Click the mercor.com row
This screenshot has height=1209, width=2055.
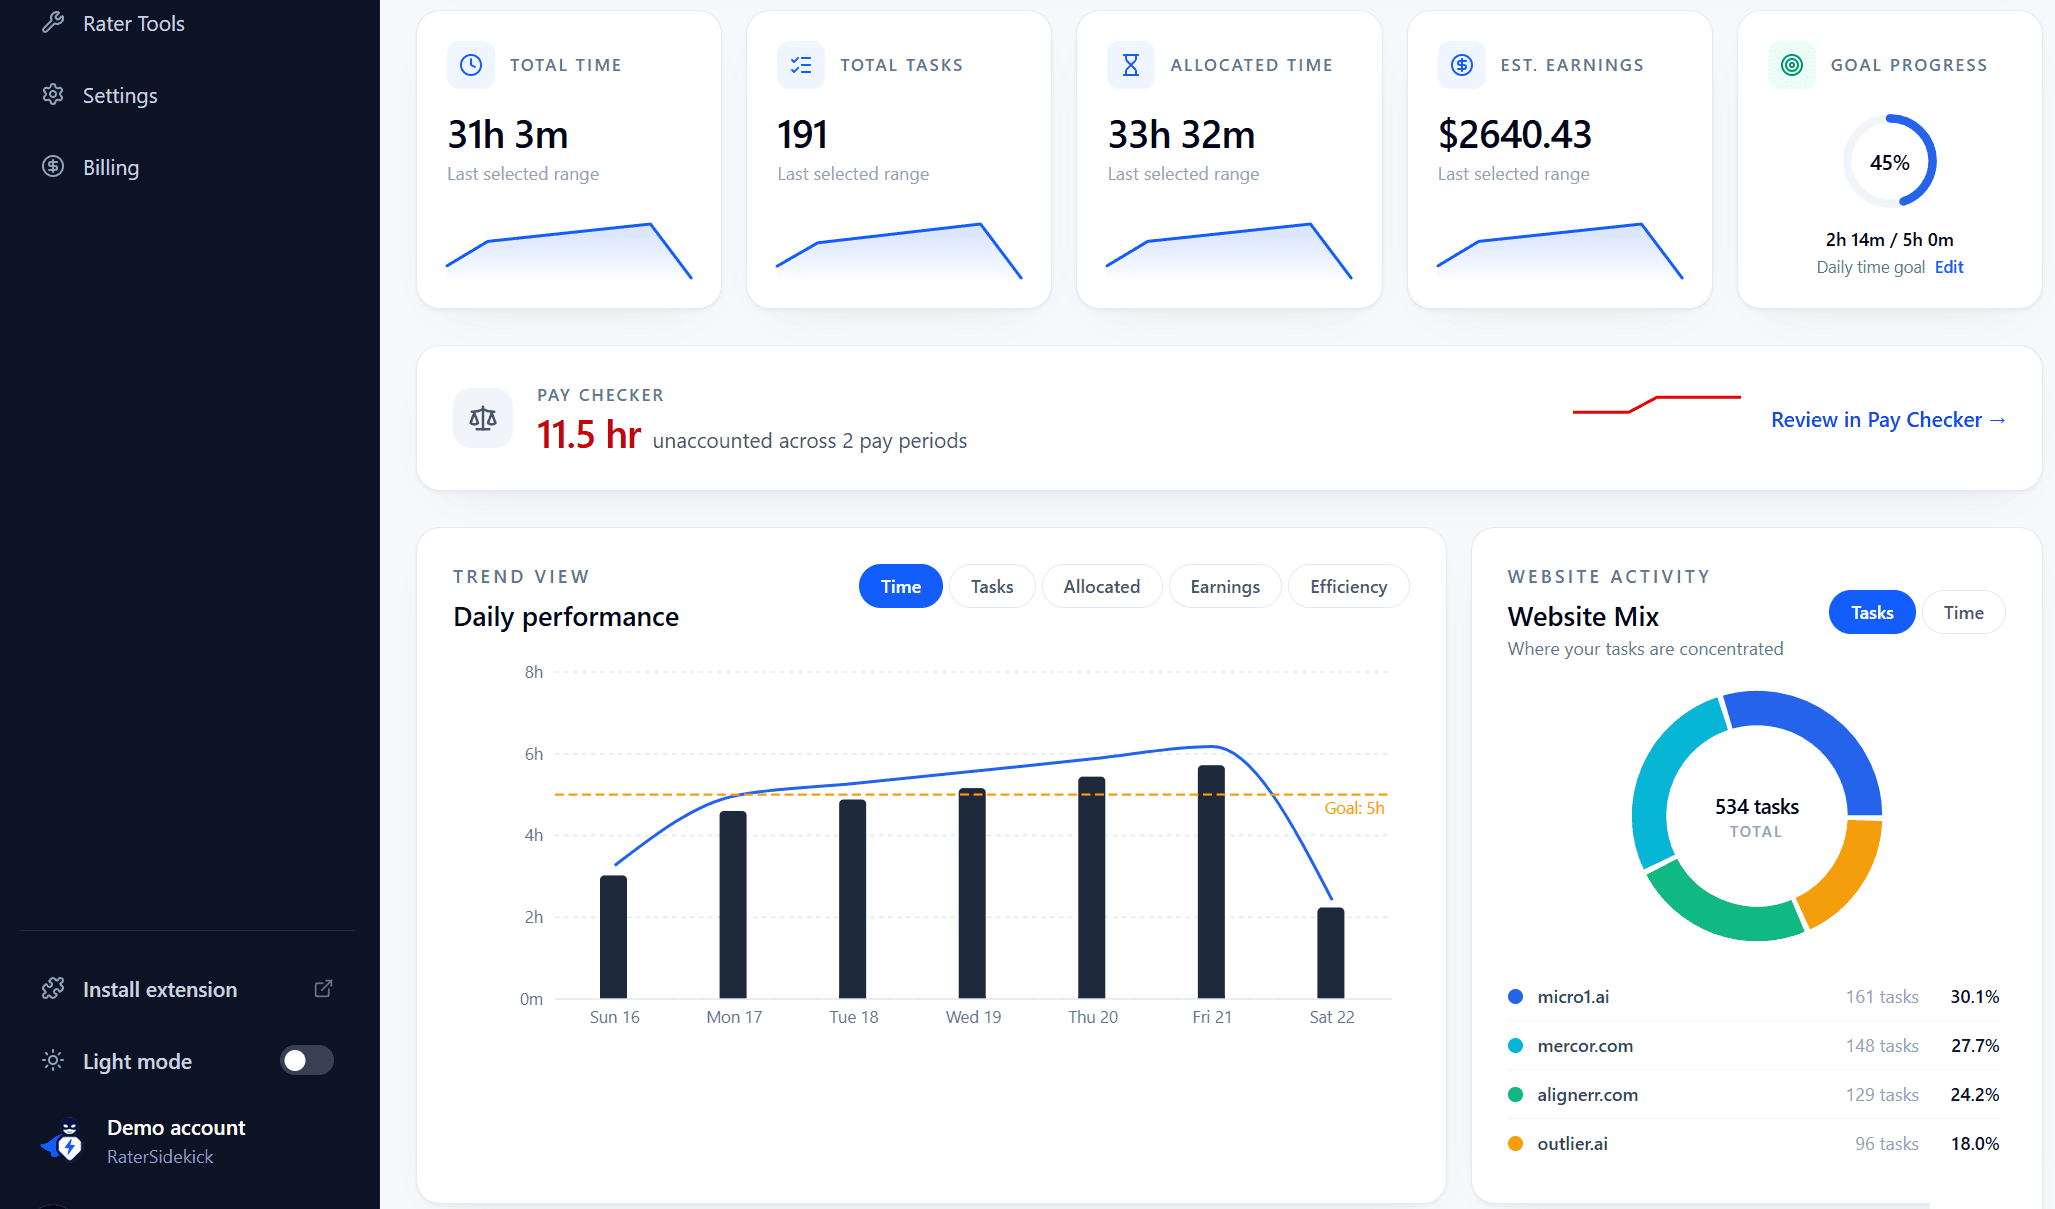(x=1753, y=1046)
